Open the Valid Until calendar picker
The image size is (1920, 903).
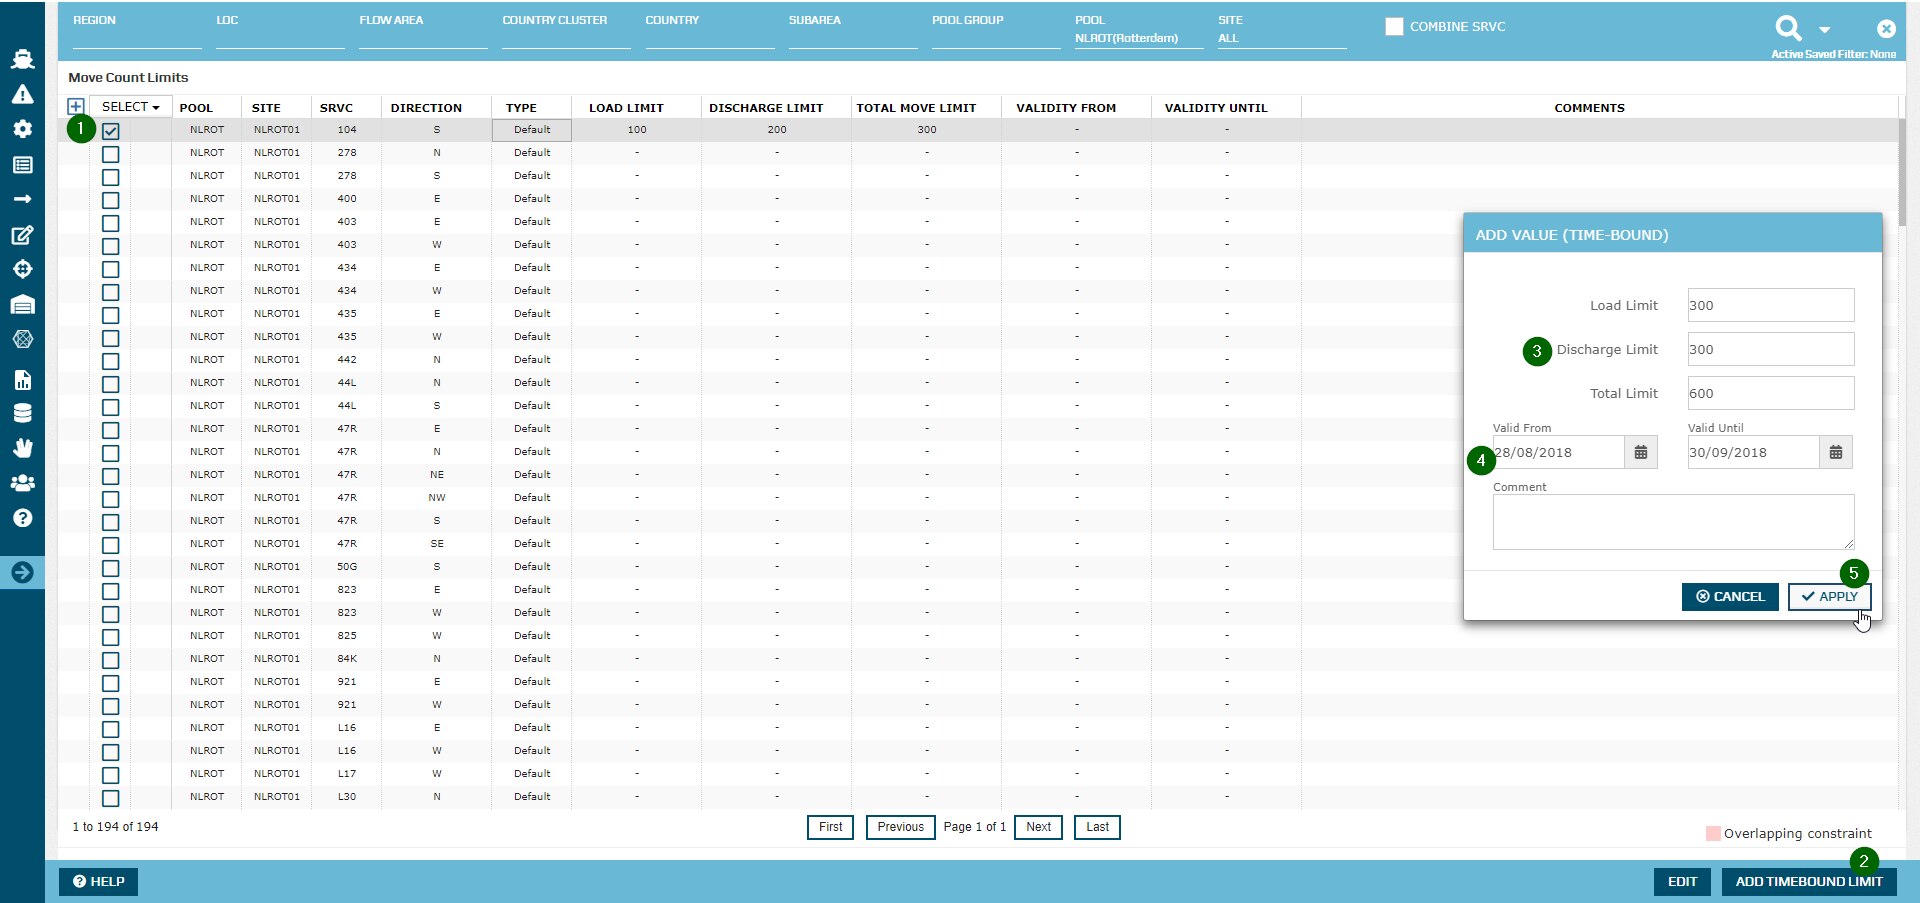(1836, 453)
